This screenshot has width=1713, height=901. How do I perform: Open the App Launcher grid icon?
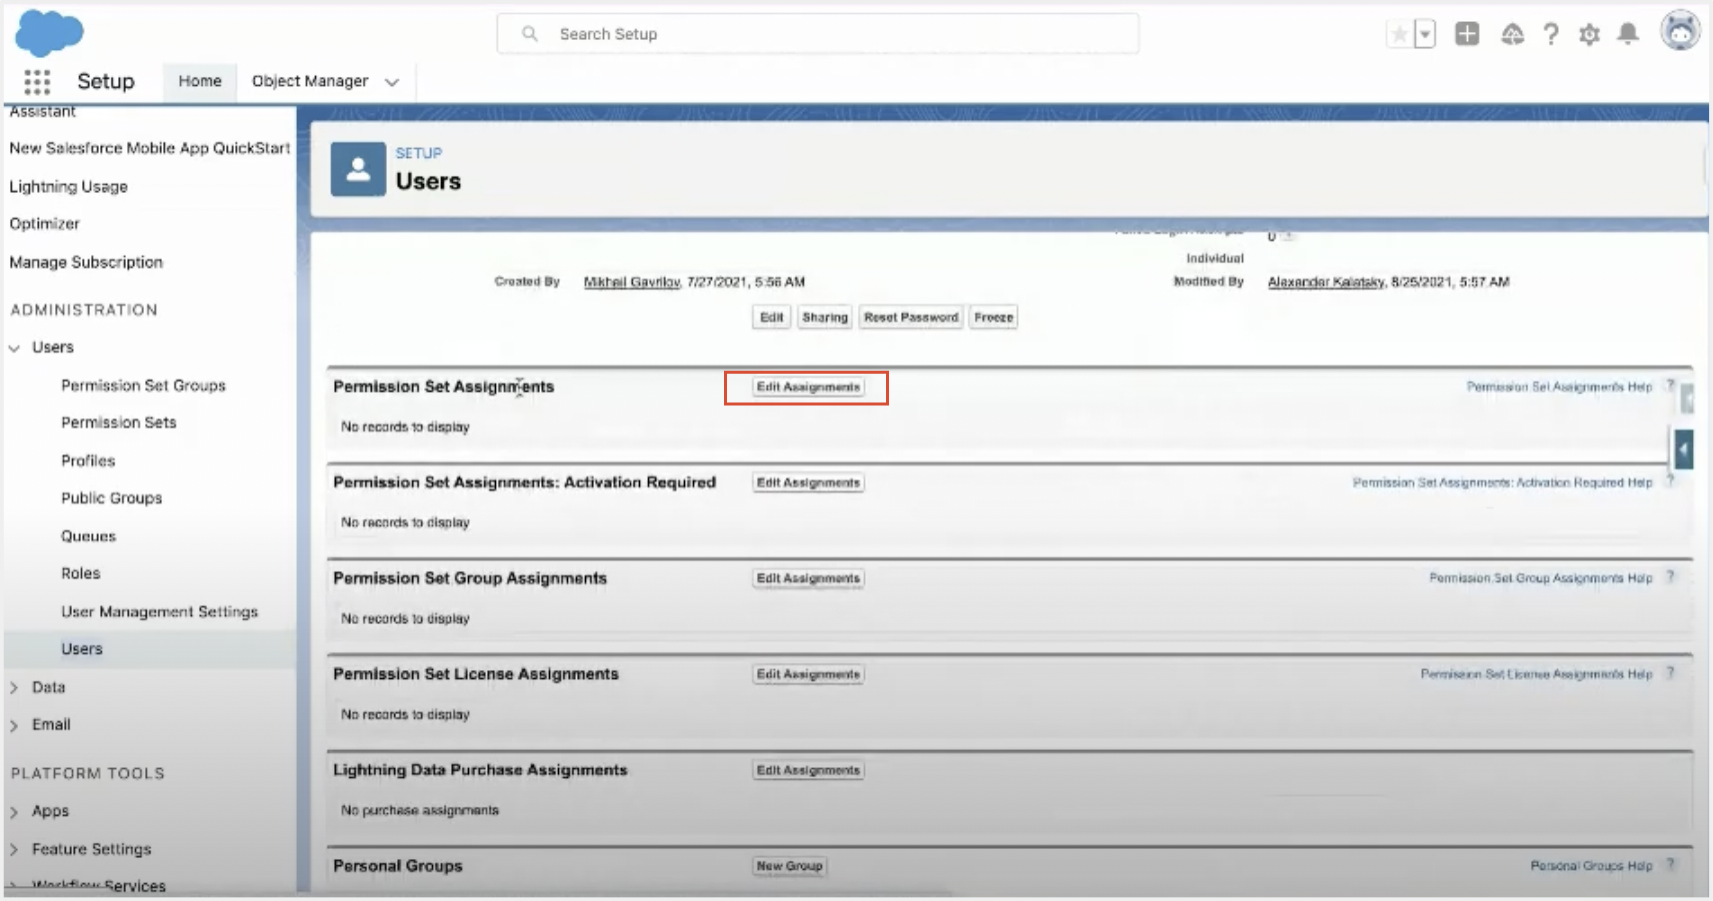click(x=37, y=82)
